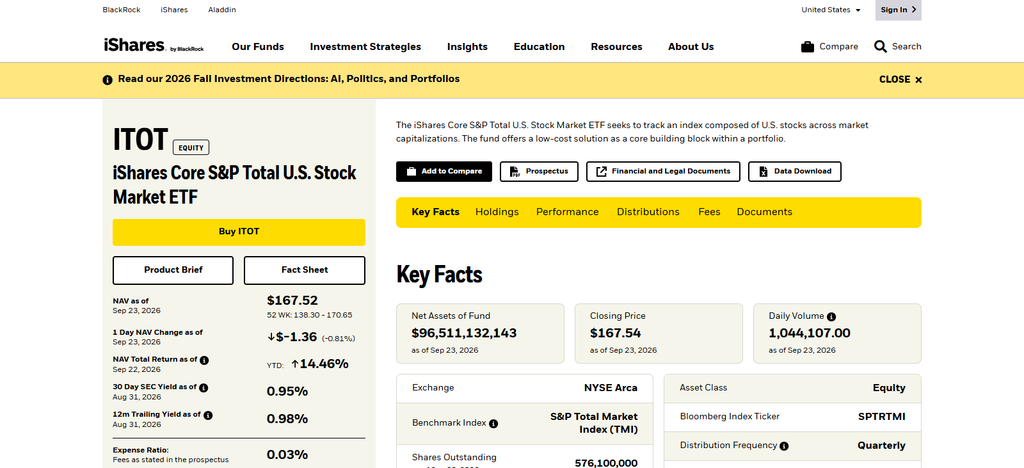Close the Fall Investment Directions banner
Image resolution: width=1024 pixels, height=468 pixels.
point(900,80)
